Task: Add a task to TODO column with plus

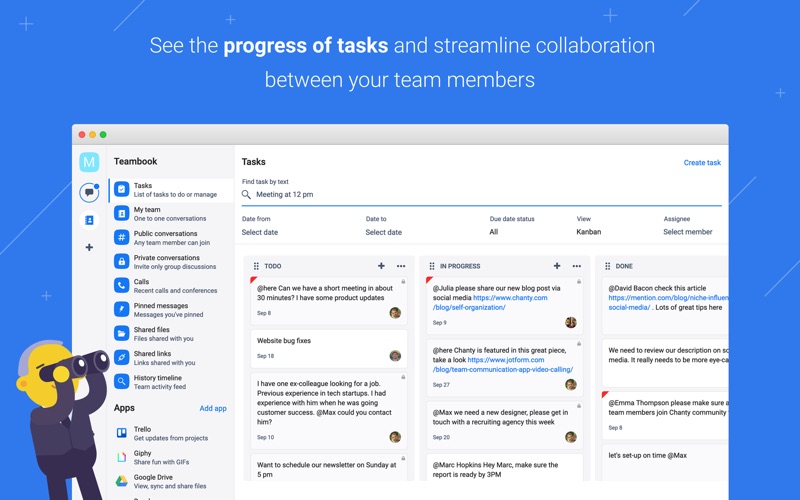Action: tap(381, 266)
